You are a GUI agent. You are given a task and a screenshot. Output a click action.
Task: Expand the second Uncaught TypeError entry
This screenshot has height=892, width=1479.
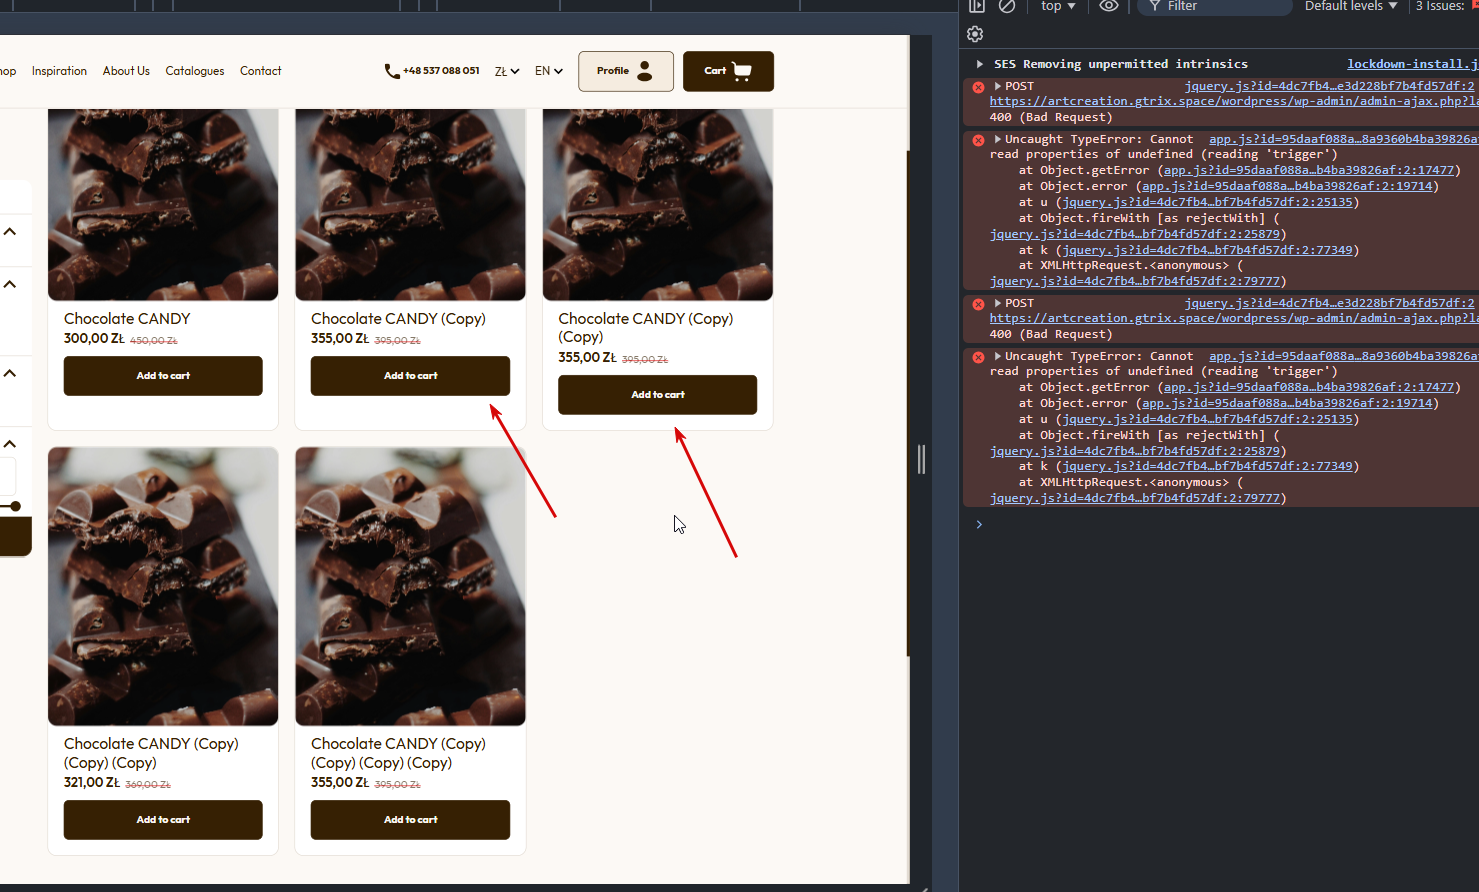click(x=997, y=356)
